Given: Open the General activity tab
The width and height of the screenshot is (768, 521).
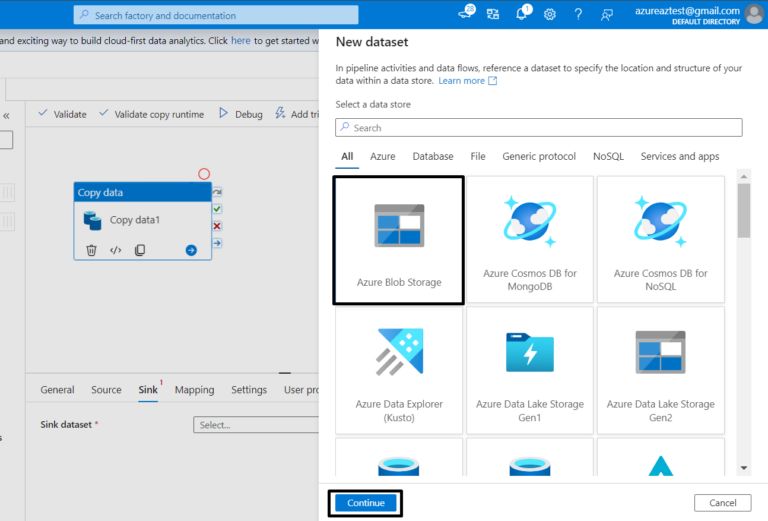Looking at the screenshot, I should click(x=57, y=390).
